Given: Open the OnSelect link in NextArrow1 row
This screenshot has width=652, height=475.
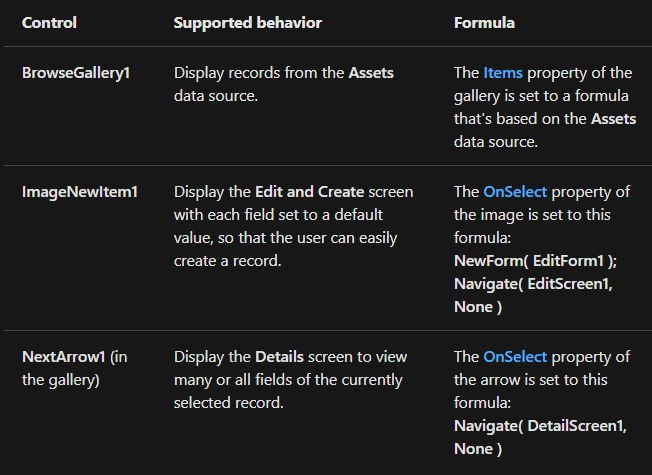Looking at the screenshot, I should click(x=515, y=357).
